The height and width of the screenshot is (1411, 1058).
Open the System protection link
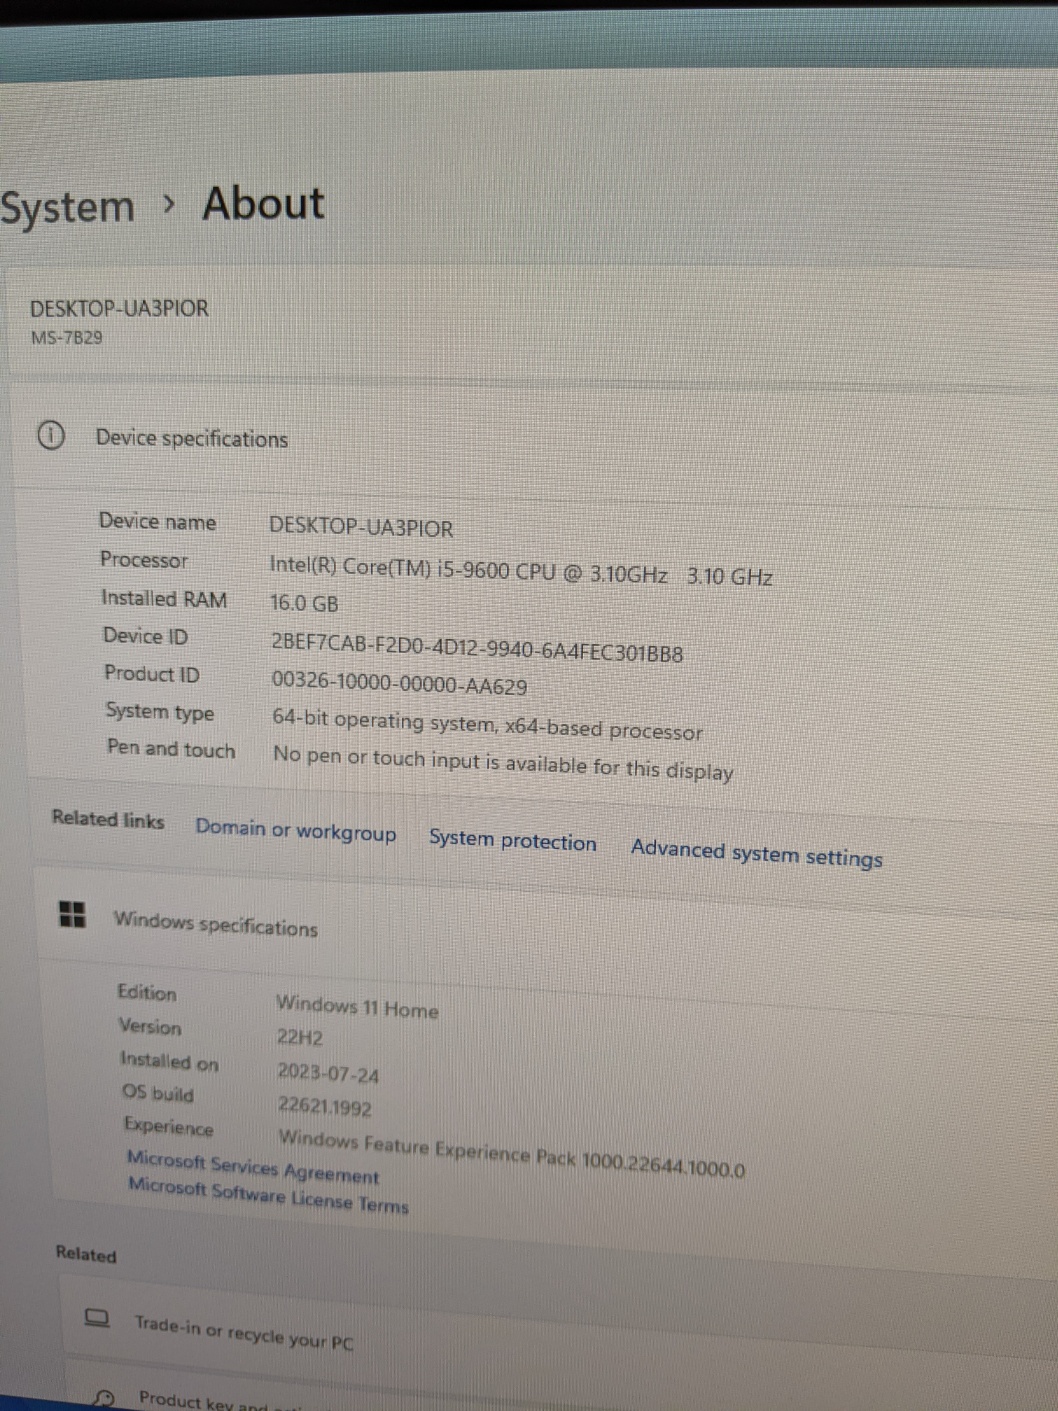513,840
